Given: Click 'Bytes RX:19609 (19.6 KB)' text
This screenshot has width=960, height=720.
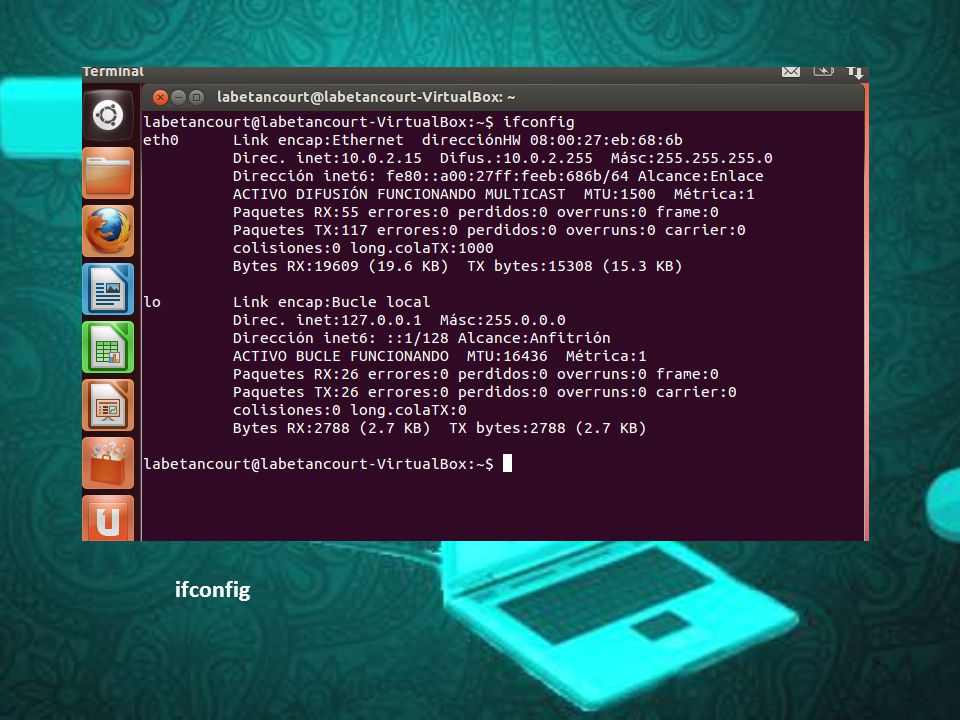Looking at the screenshot, I should (340, 266).
